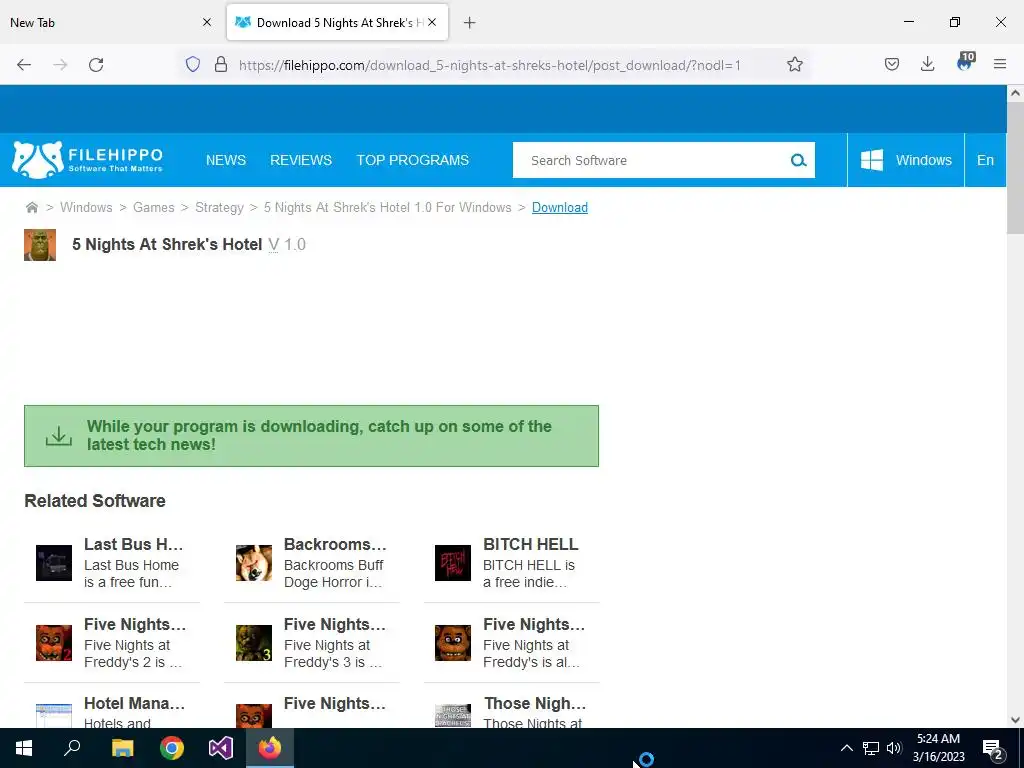Open the Last Bus Home related software

pos(133,544)
